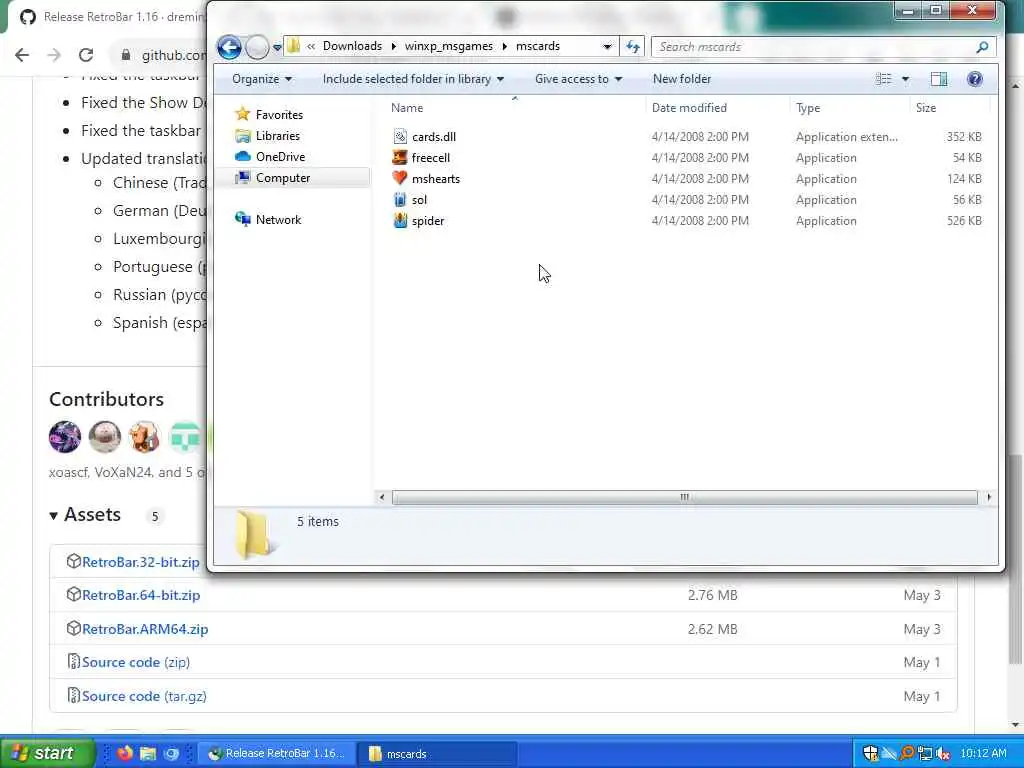The image size is (1024, 768).
Task: Open the Give access to menu
Action: (x=578, y=79)
